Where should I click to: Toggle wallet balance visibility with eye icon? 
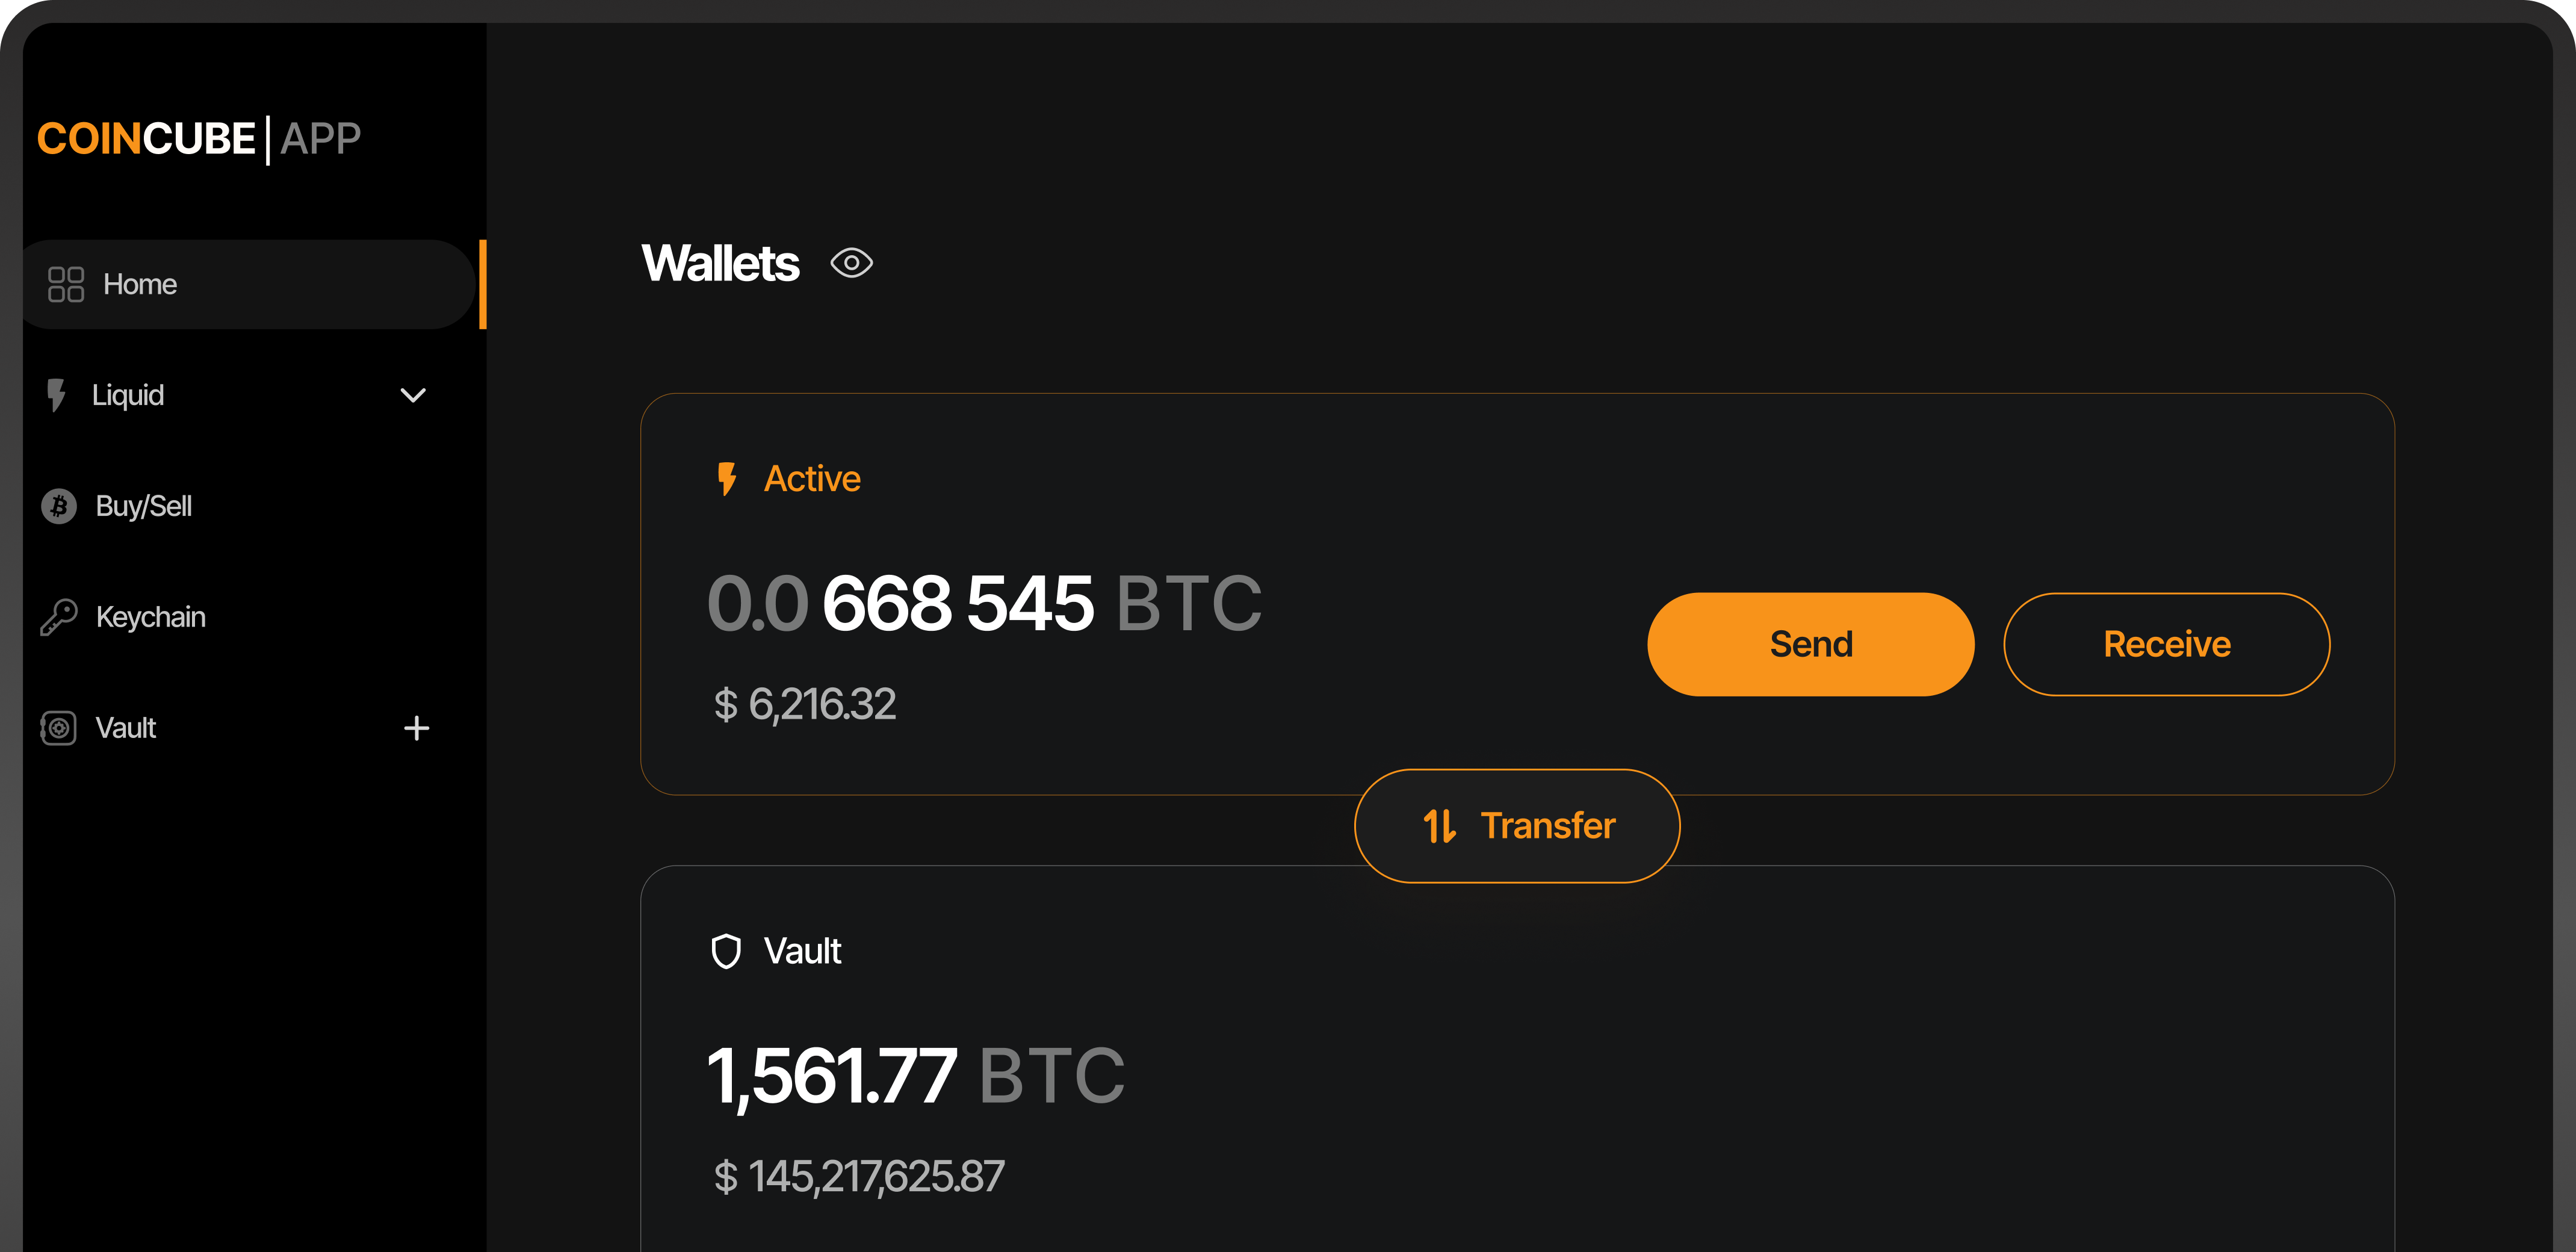(851, 263)
